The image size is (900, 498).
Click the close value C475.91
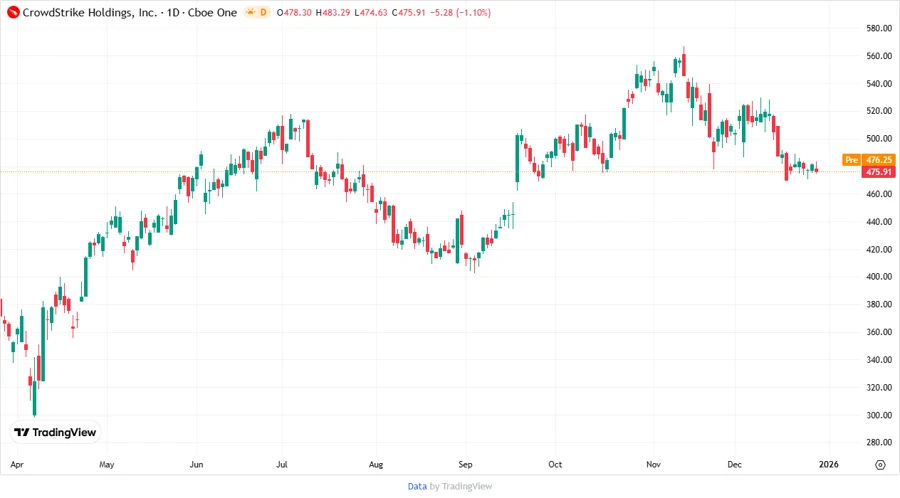click(409, 12)
